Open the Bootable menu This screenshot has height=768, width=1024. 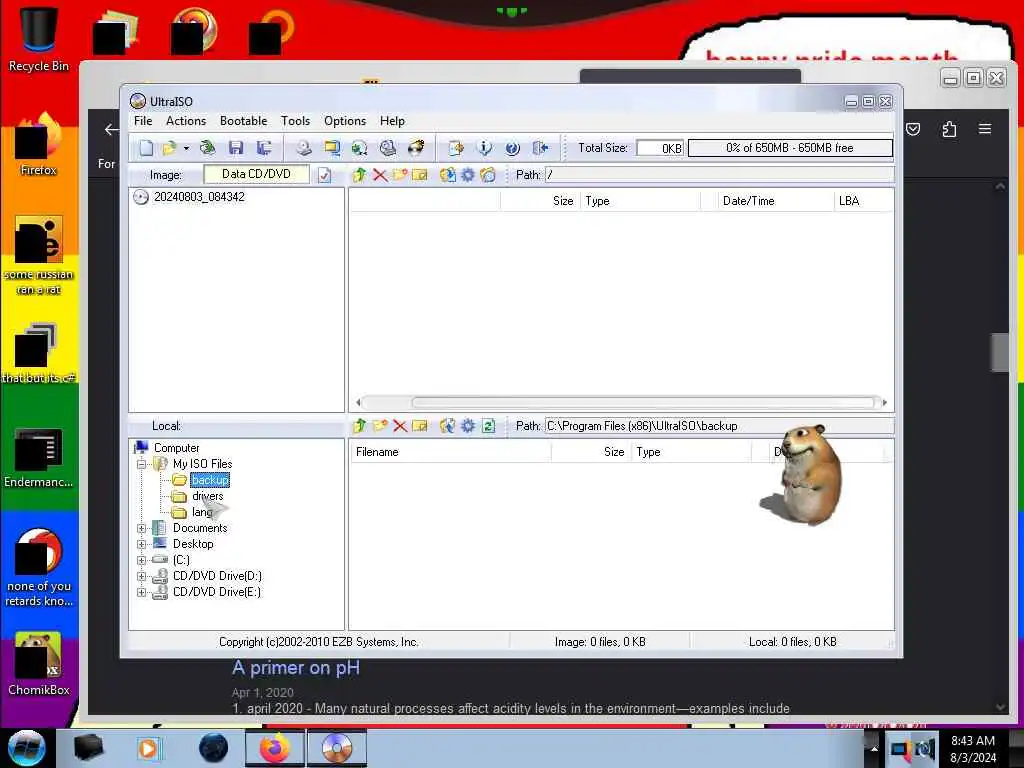pyautogui.click(x=244, y=121)
